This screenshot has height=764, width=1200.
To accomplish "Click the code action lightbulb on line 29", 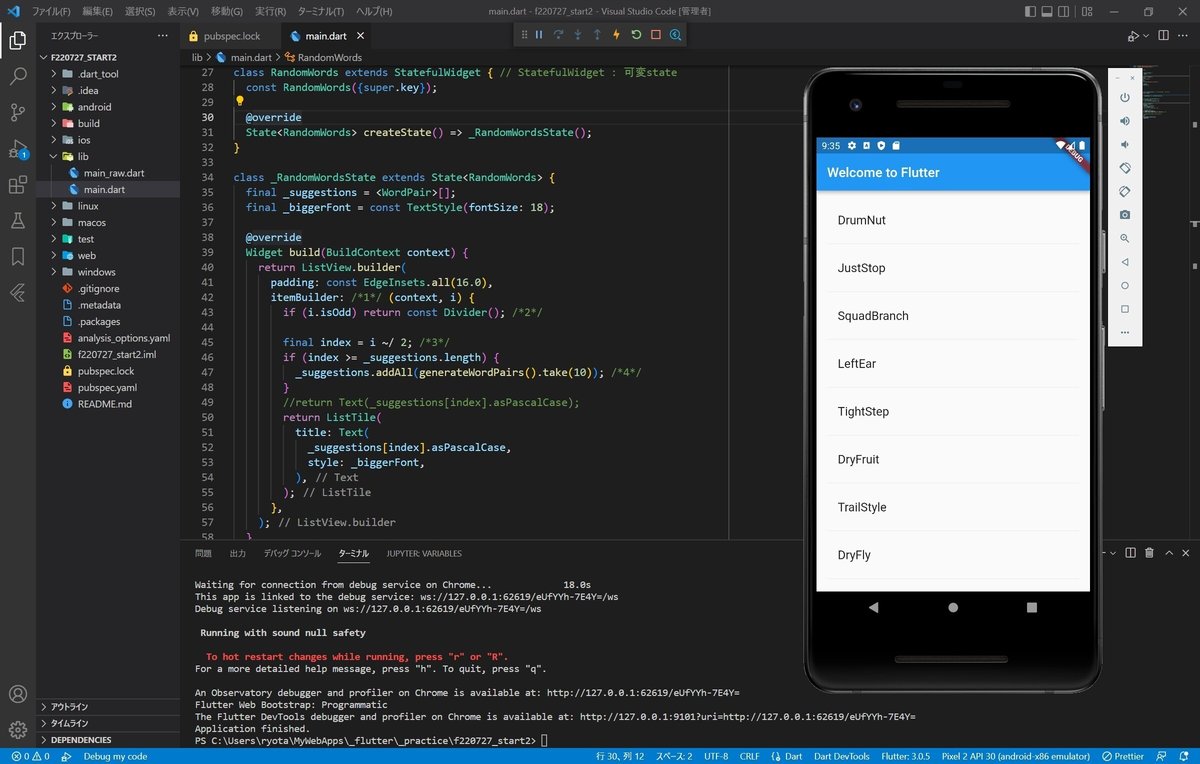I will pyautogui.click(x=240, y=101).
